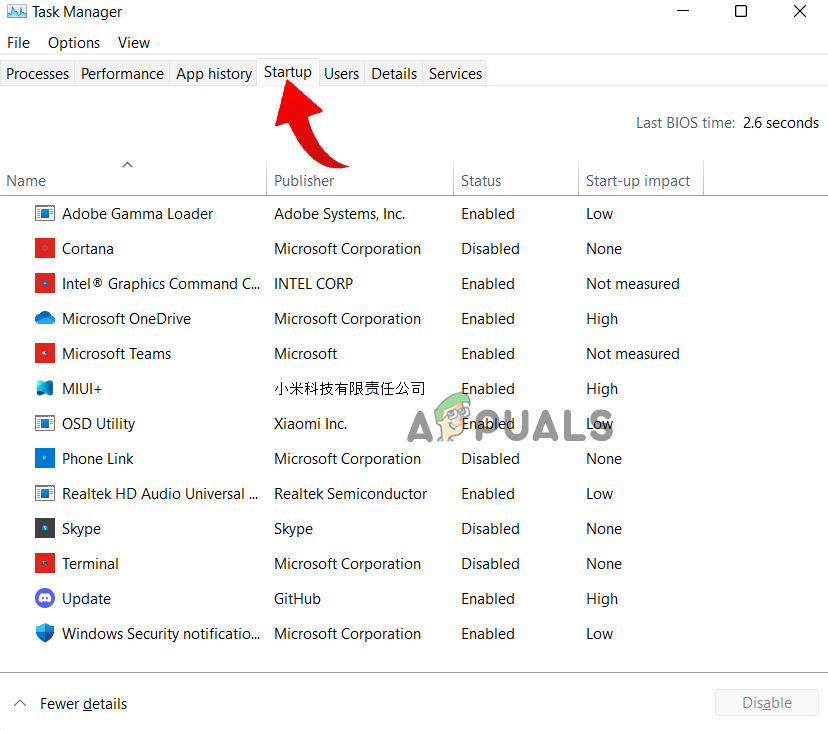Open the File menu
Screen dimensions: 828x730
(18, 43)
